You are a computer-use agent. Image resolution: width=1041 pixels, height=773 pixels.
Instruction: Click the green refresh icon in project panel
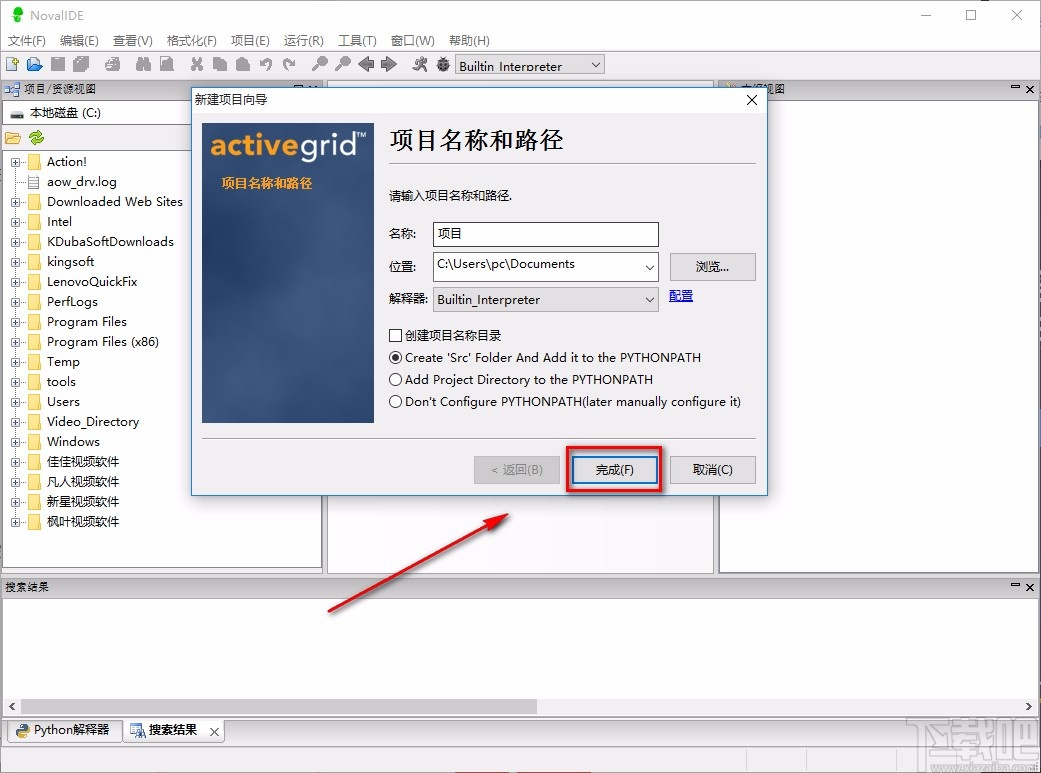[x=37, y=137]
